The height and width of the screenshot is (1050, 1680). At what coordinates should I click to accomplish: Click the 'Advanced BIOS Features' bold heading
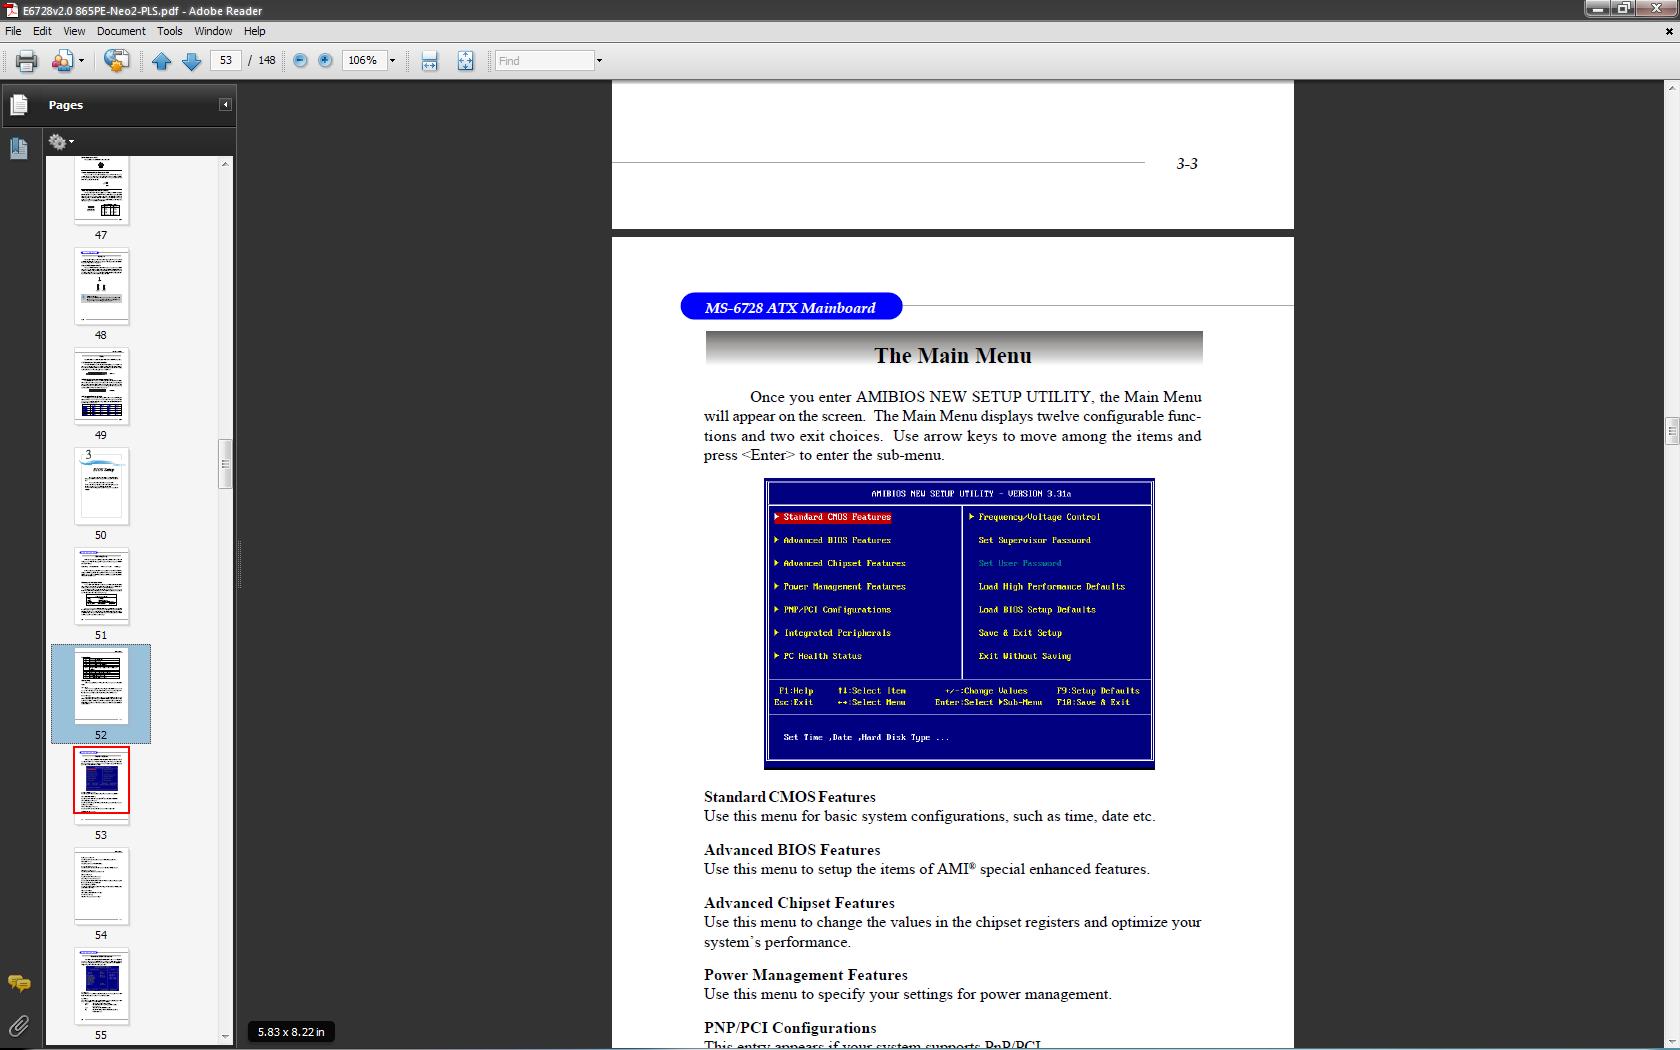[x=792, y=850]
